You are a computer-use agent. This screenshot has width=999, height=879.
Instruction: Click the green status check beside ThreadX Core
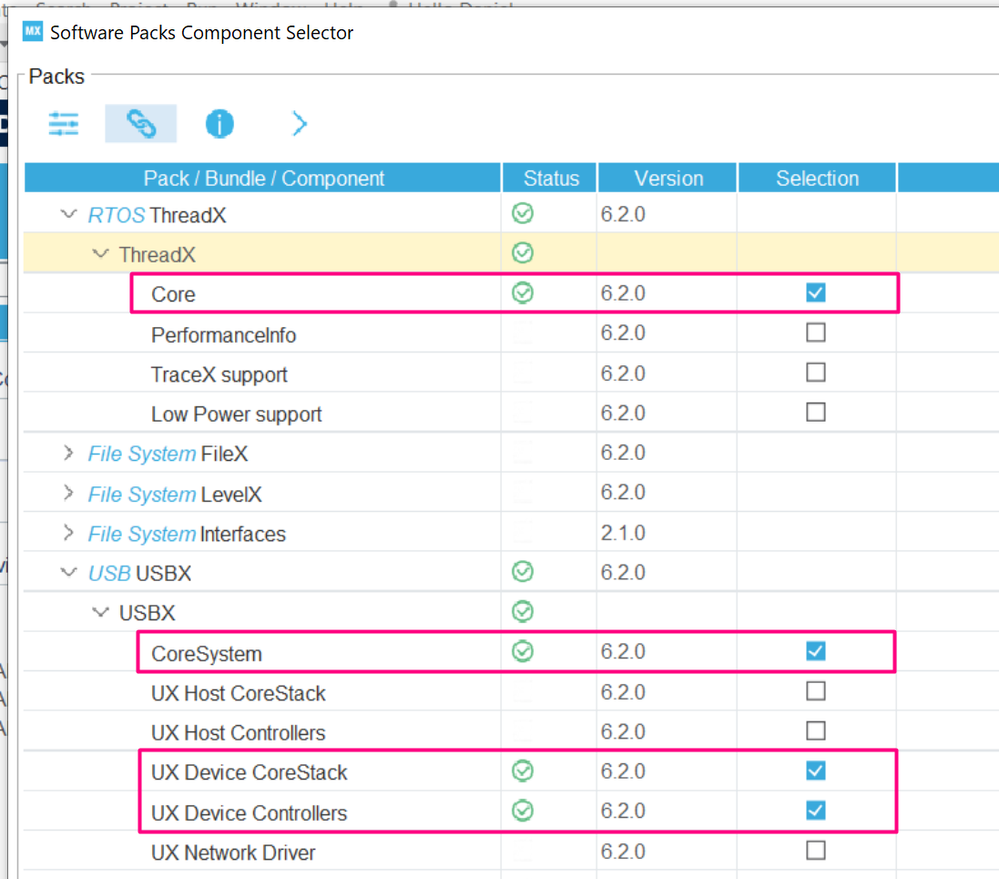[522, 292]
